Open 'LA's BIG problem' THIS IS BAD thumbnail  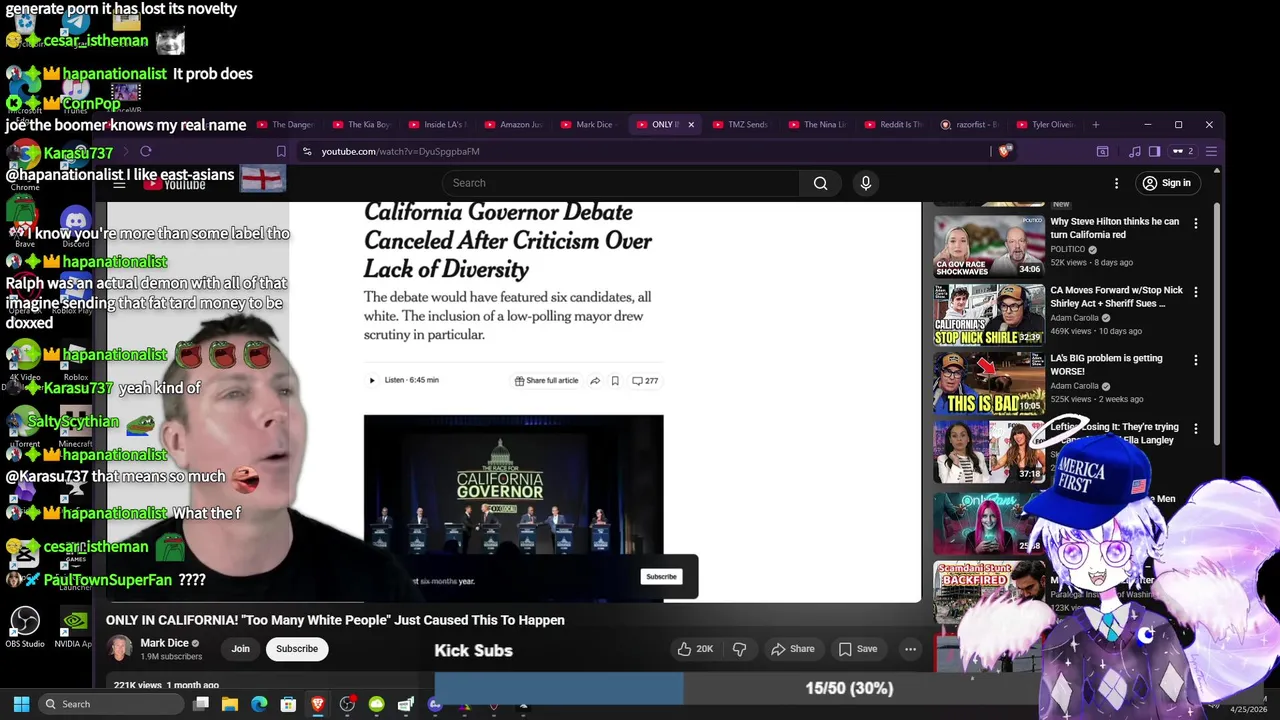click(x=989, y=383)
